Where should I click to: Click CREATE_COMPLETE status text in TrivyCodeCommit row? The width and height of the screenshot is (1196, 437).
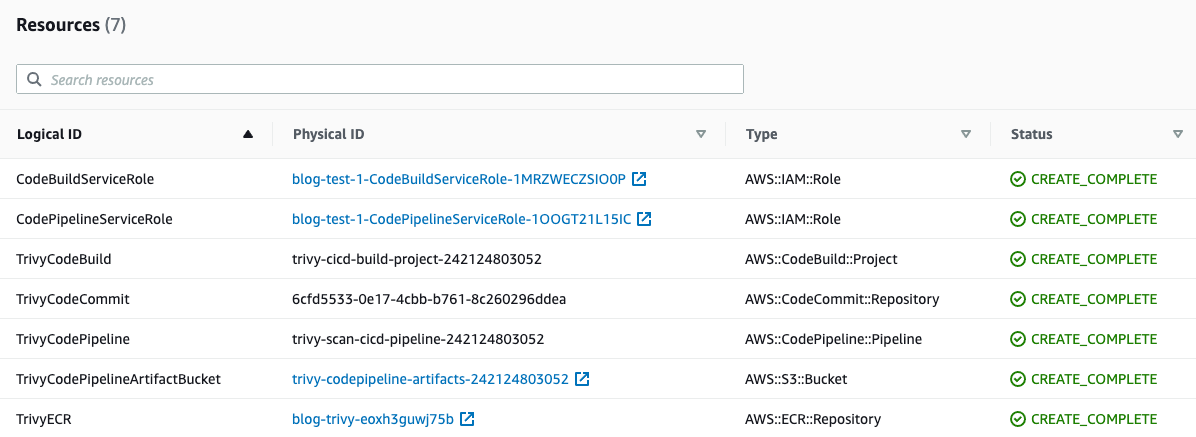pos(1095,299)
